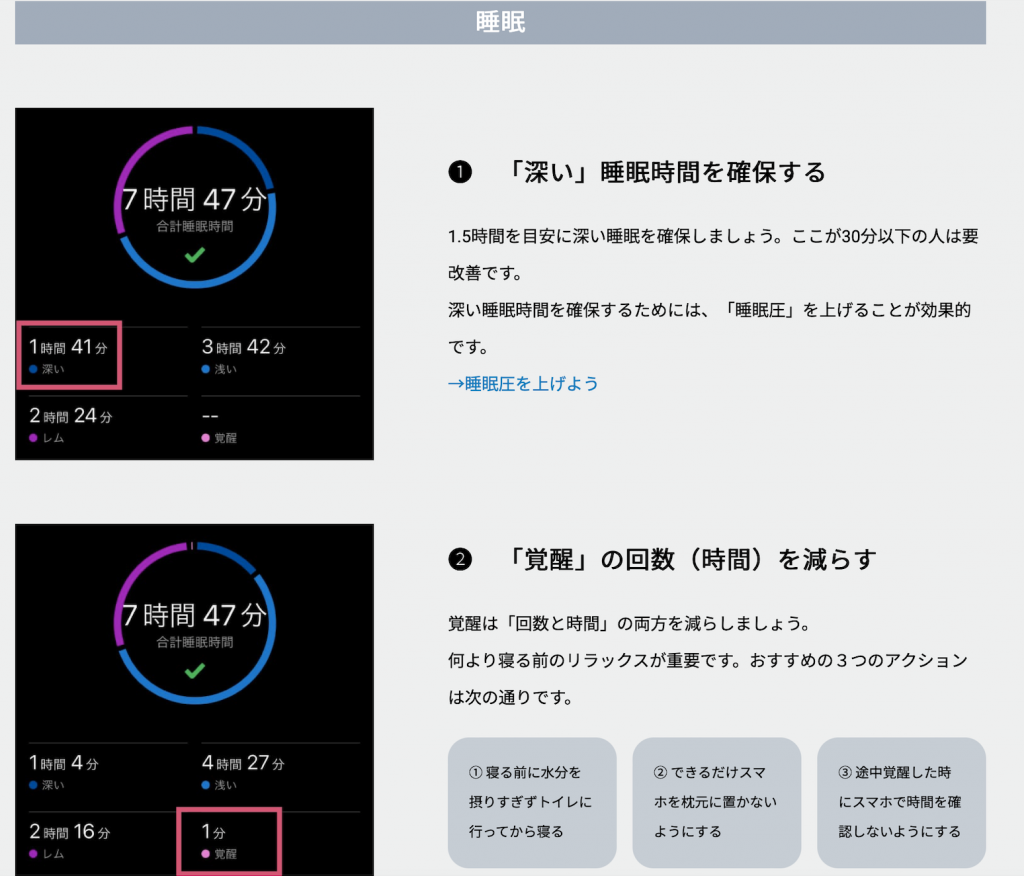Select the 4時間27分 浅い sleep stat

pyautogui.click(x=243, y=772)
